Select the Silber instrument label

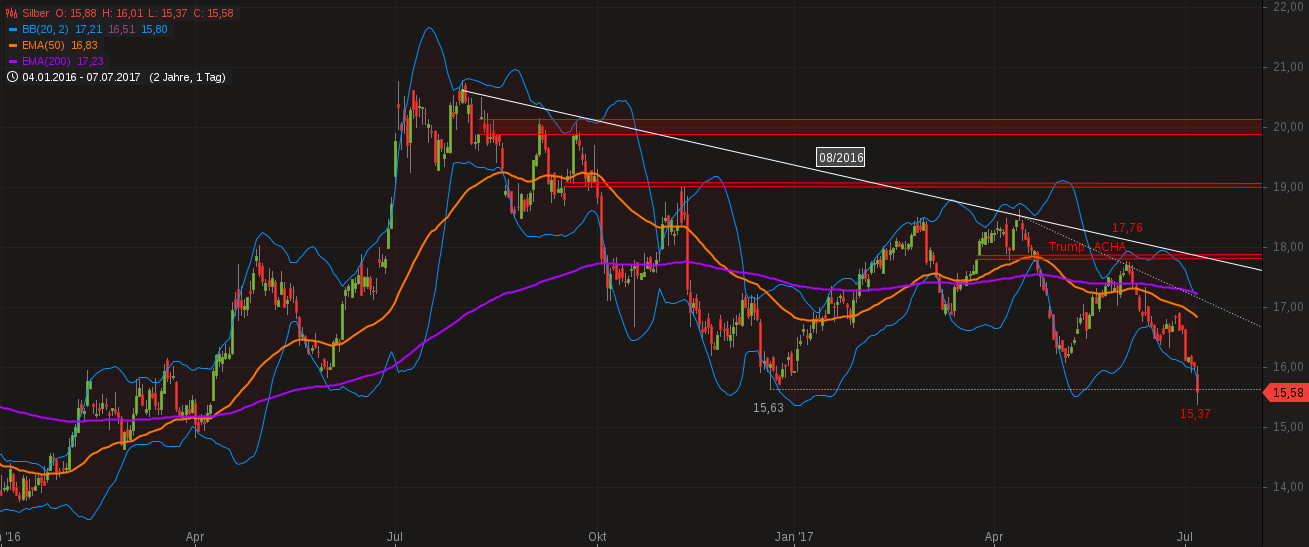click(x=37, y=13)
